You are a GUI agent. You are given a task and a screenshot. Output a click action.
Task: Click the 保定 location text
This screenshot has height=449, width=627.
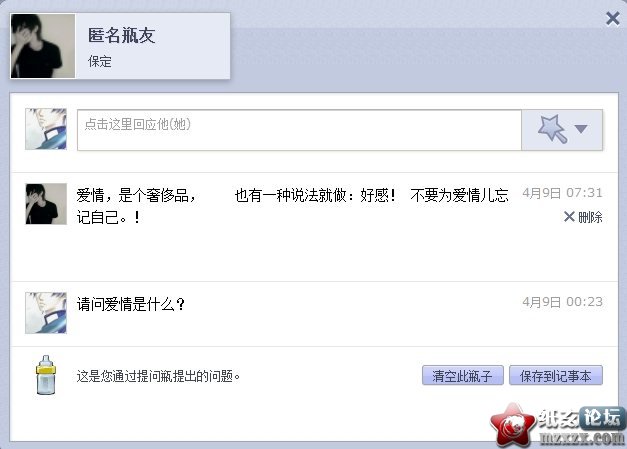point(100,62)
